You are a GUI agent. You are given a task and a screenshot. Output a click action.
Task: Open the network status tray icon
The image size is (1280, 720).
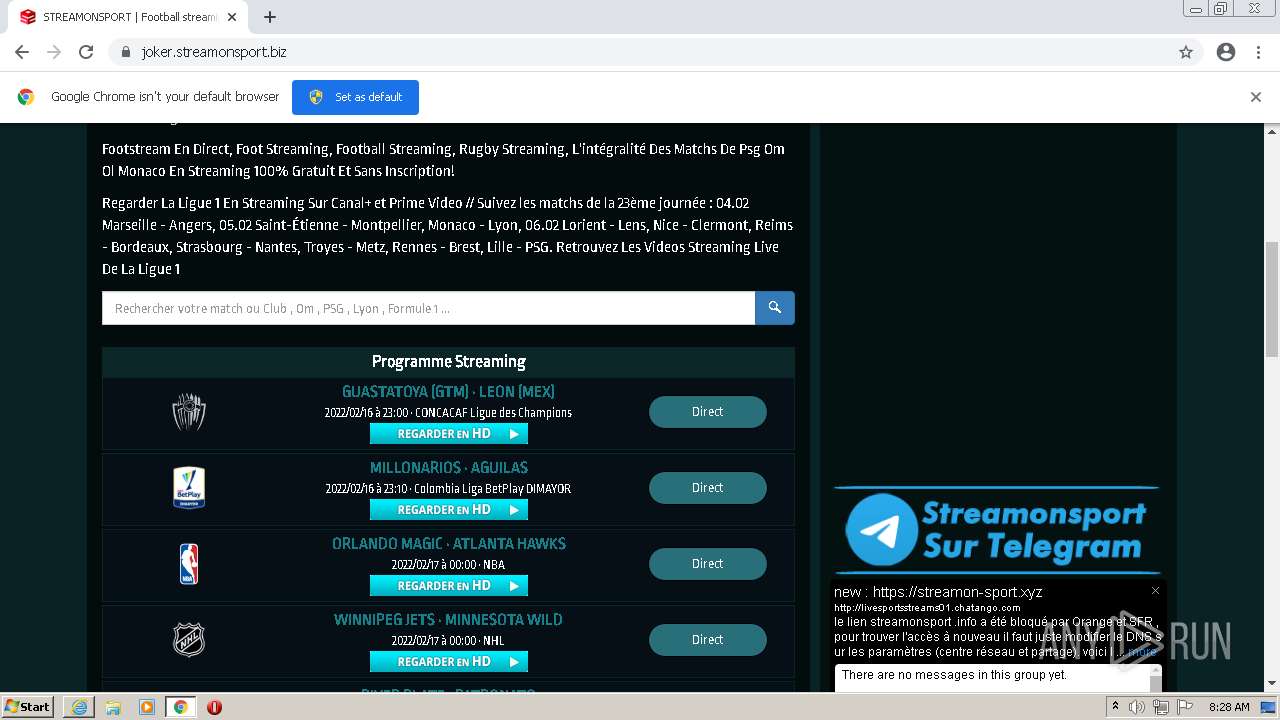tap(1160, 707)
